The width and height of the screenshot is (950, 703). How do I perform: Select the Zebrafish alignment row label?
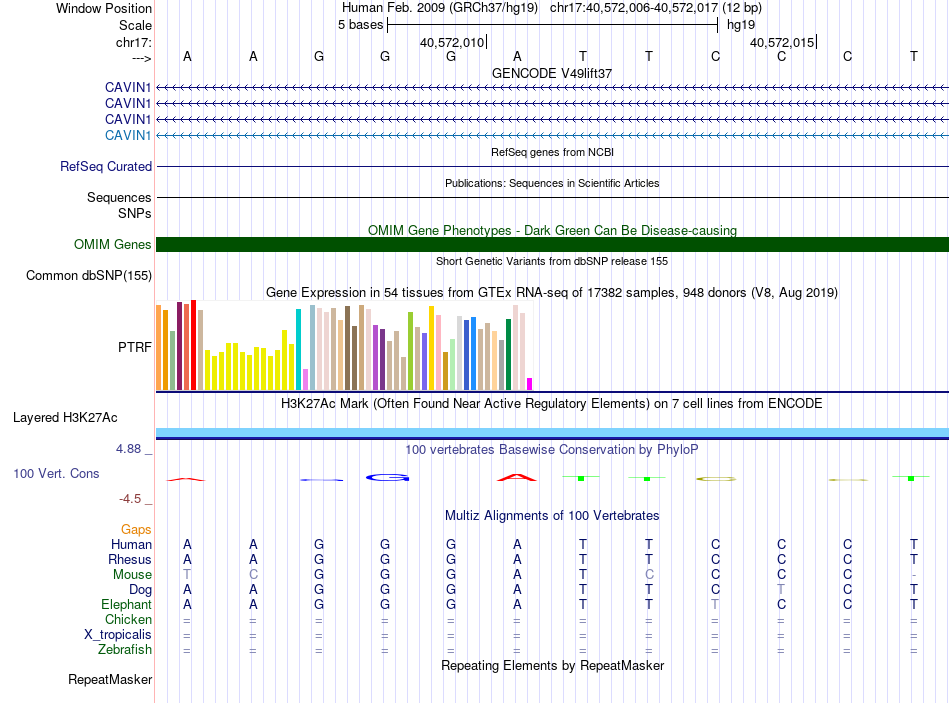click(x=126, y=650)
